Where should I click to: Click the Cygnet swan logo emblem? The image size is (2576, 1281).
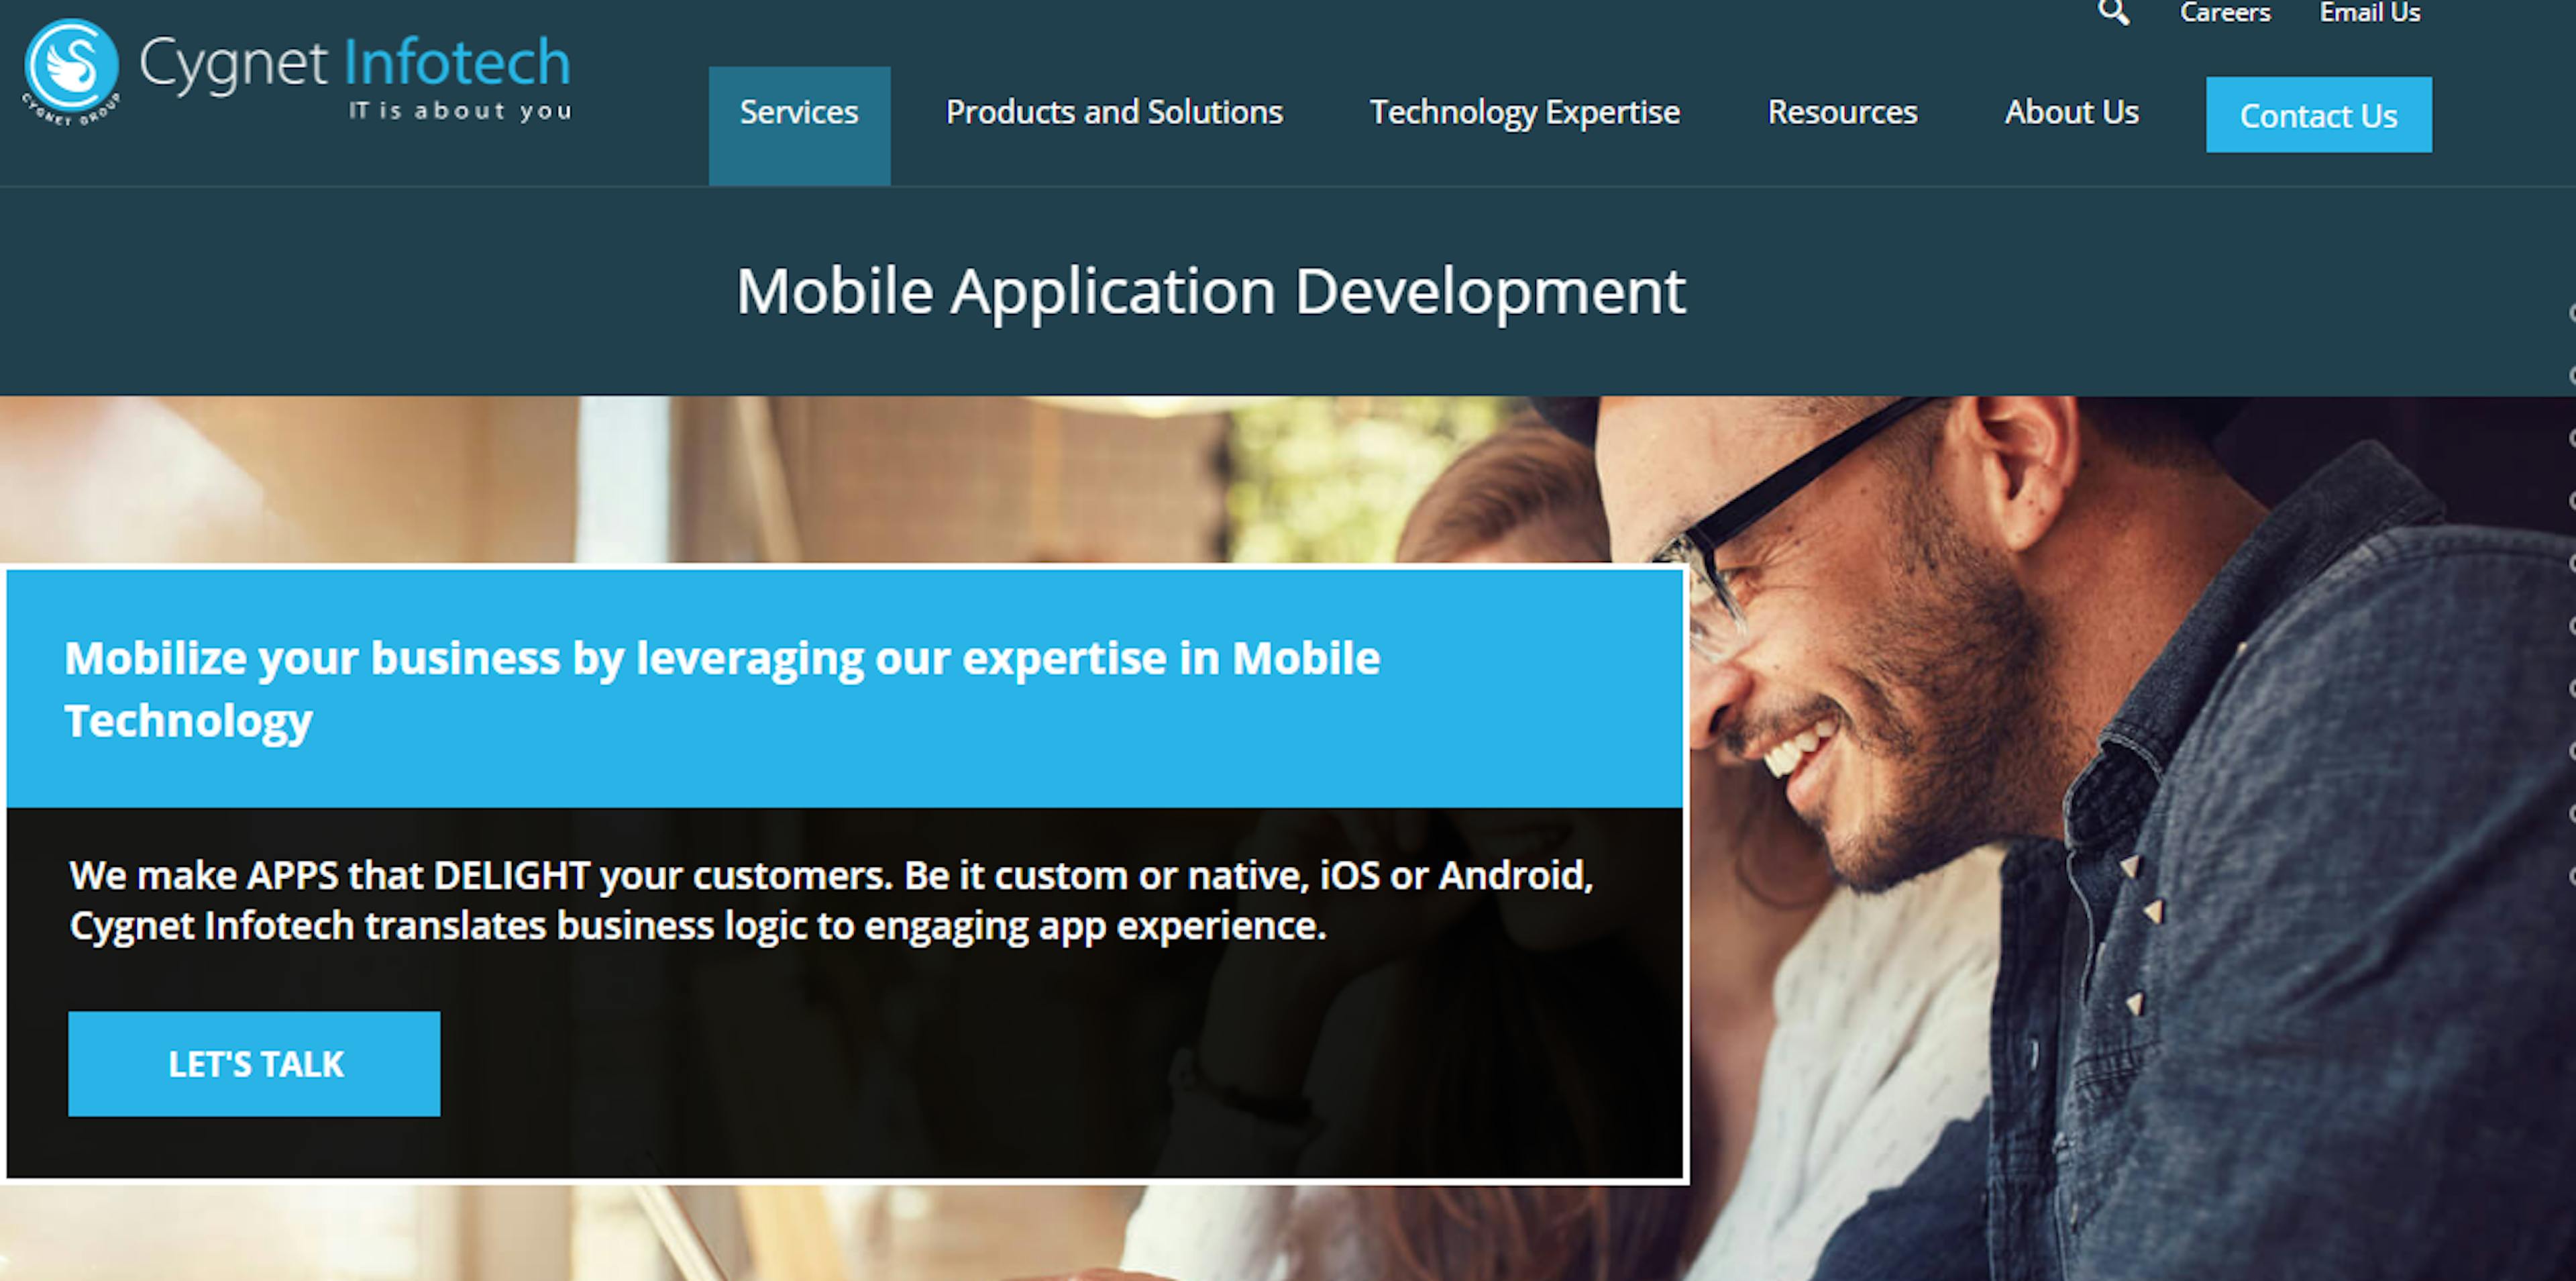[x=71, y=71]
